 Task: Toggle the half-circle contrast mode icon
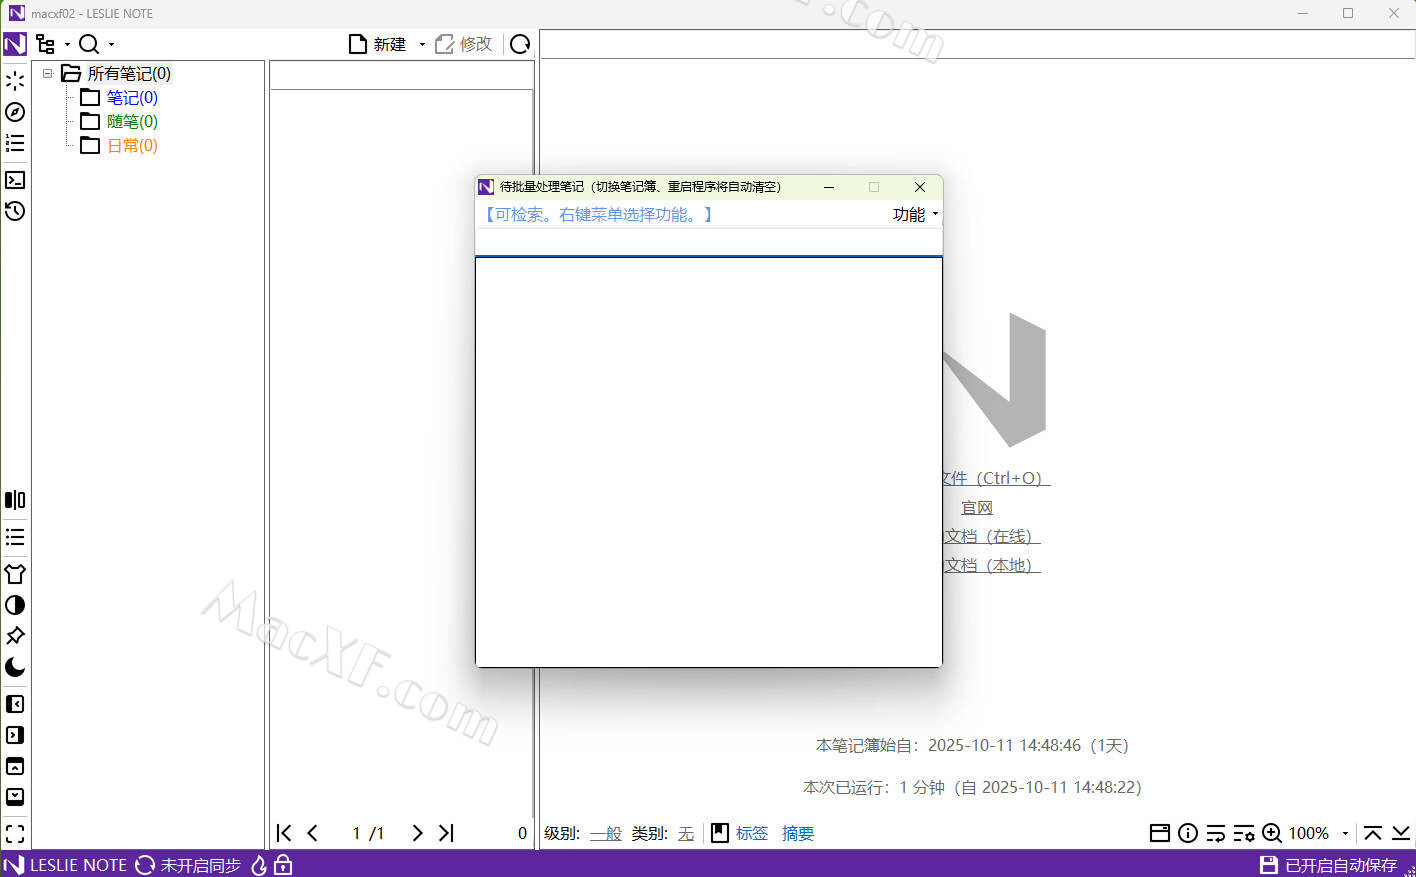coord(15,605)
